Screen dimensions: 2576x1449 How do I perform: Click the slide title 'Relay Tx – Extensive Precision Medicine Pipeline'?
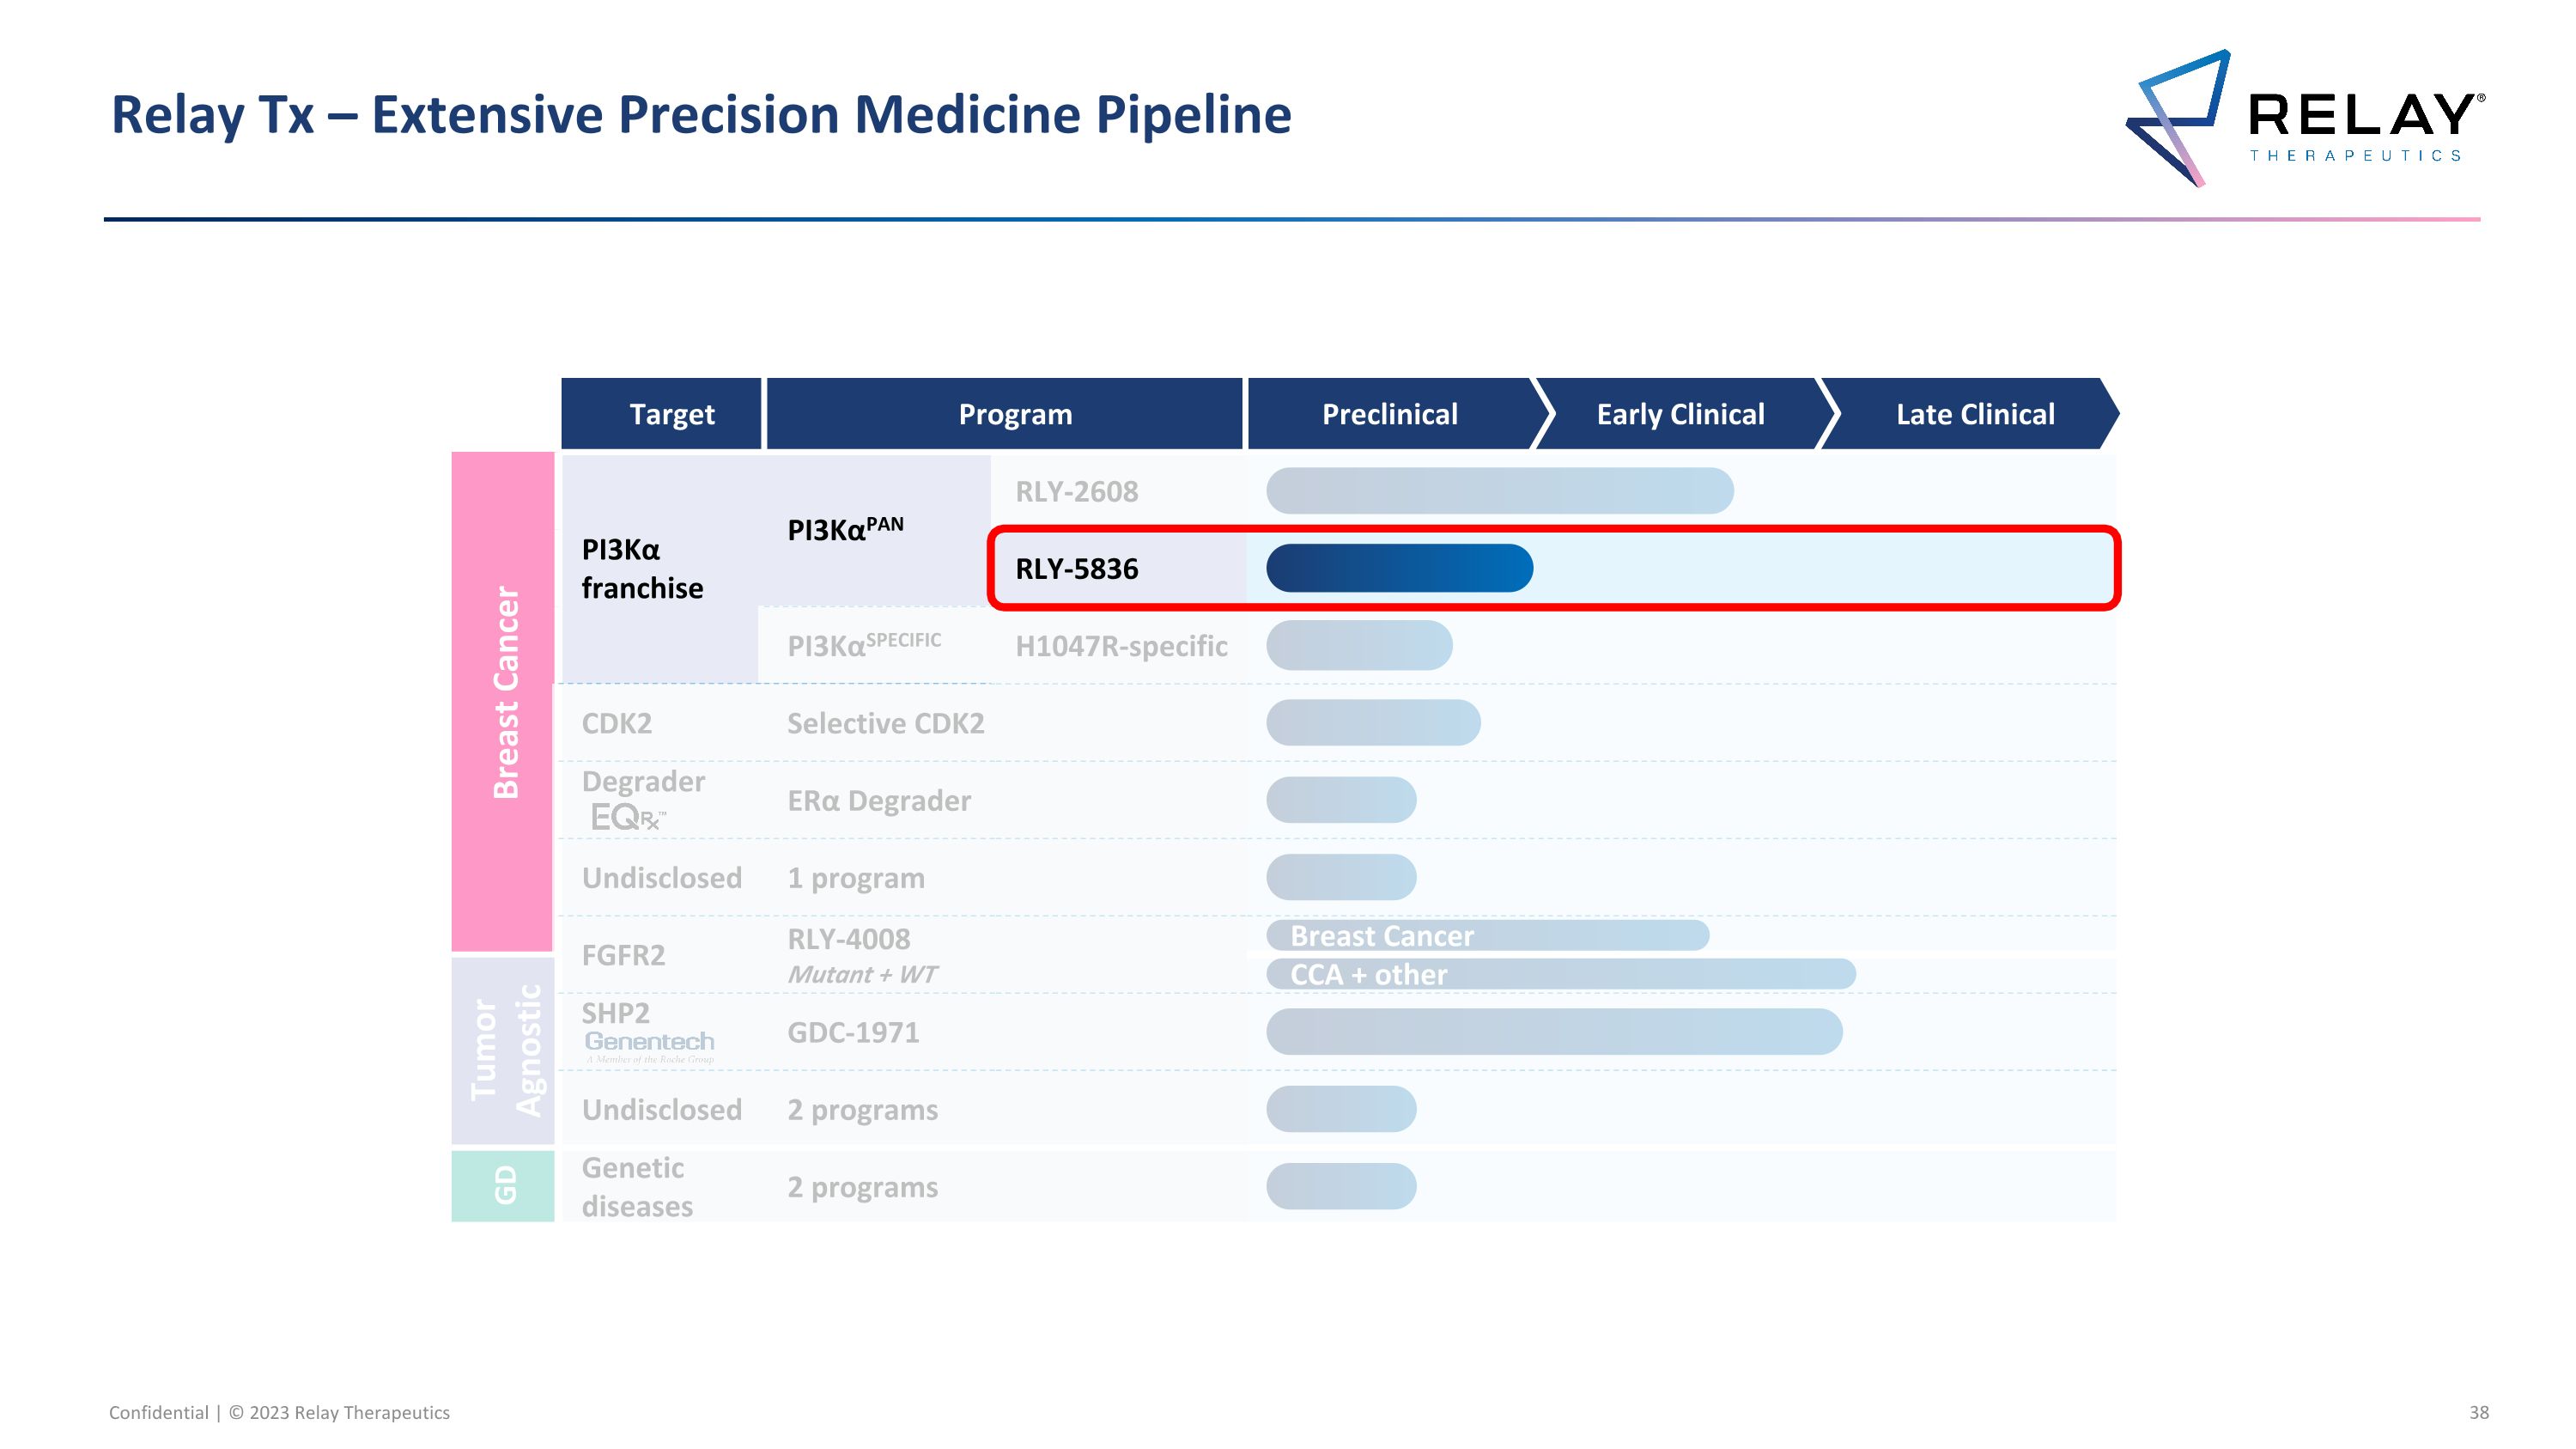[x=701, y=114]
